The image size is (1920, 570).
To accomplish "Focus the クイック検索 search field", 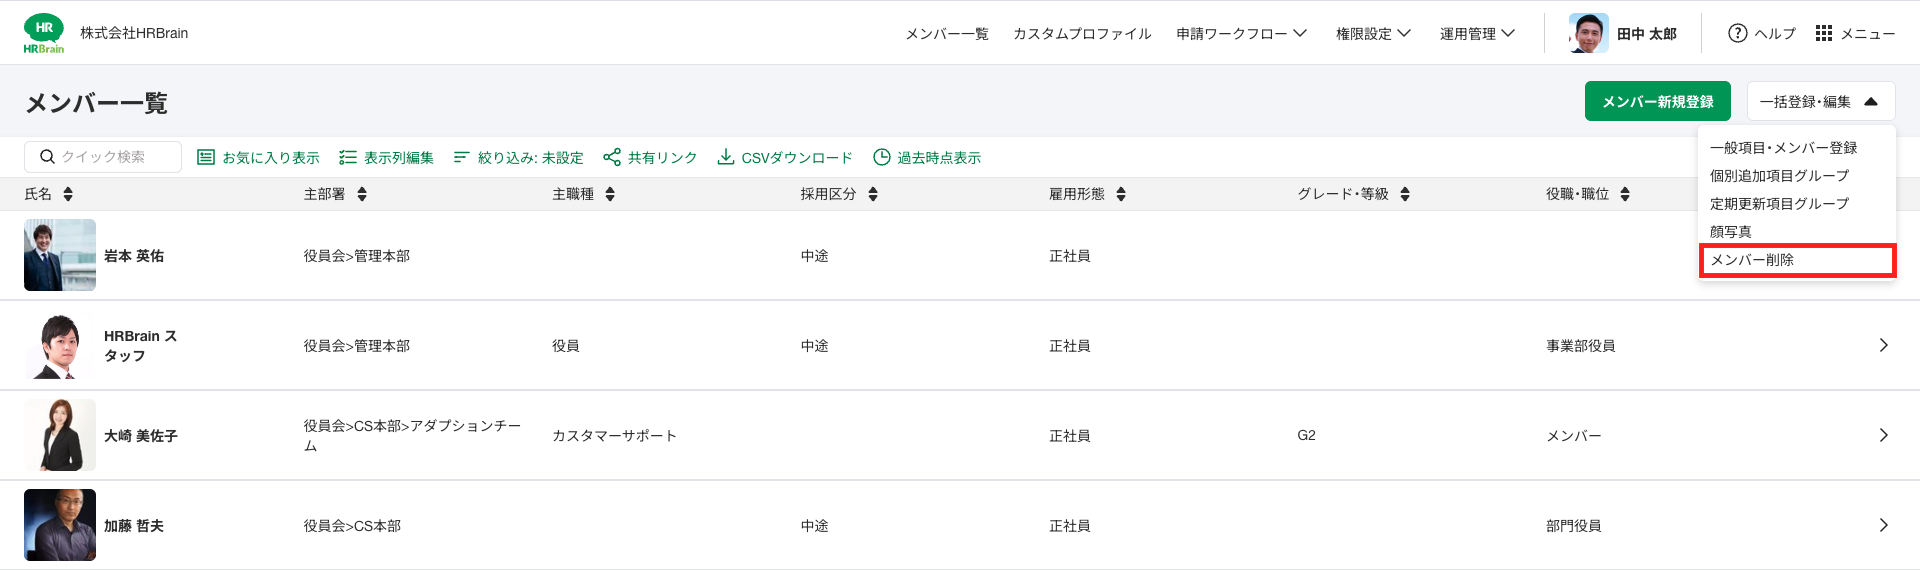I will click(103, 157).
